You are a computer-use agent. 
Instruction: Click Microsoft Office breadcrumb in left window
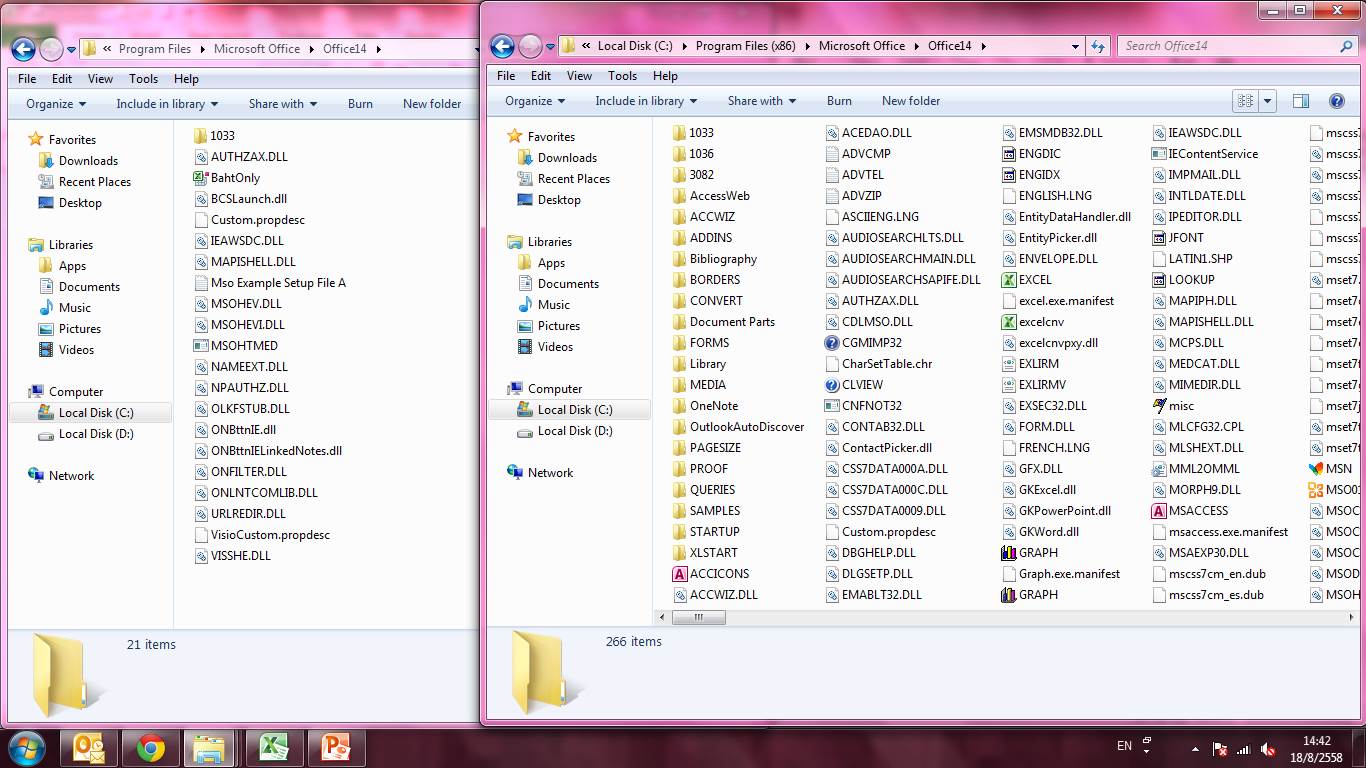[x=257, y=49]
